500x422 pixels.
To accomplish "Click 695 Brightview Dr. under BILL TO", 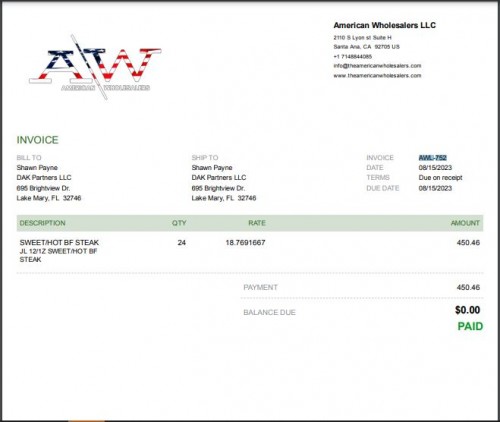I will point(43,188).
